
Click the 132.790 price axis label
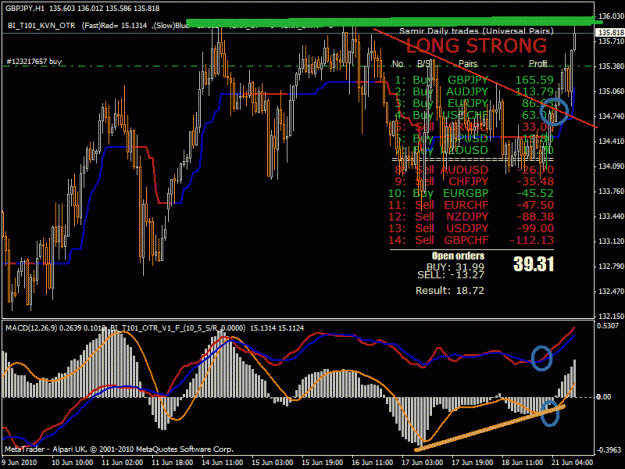click(611, 266)
